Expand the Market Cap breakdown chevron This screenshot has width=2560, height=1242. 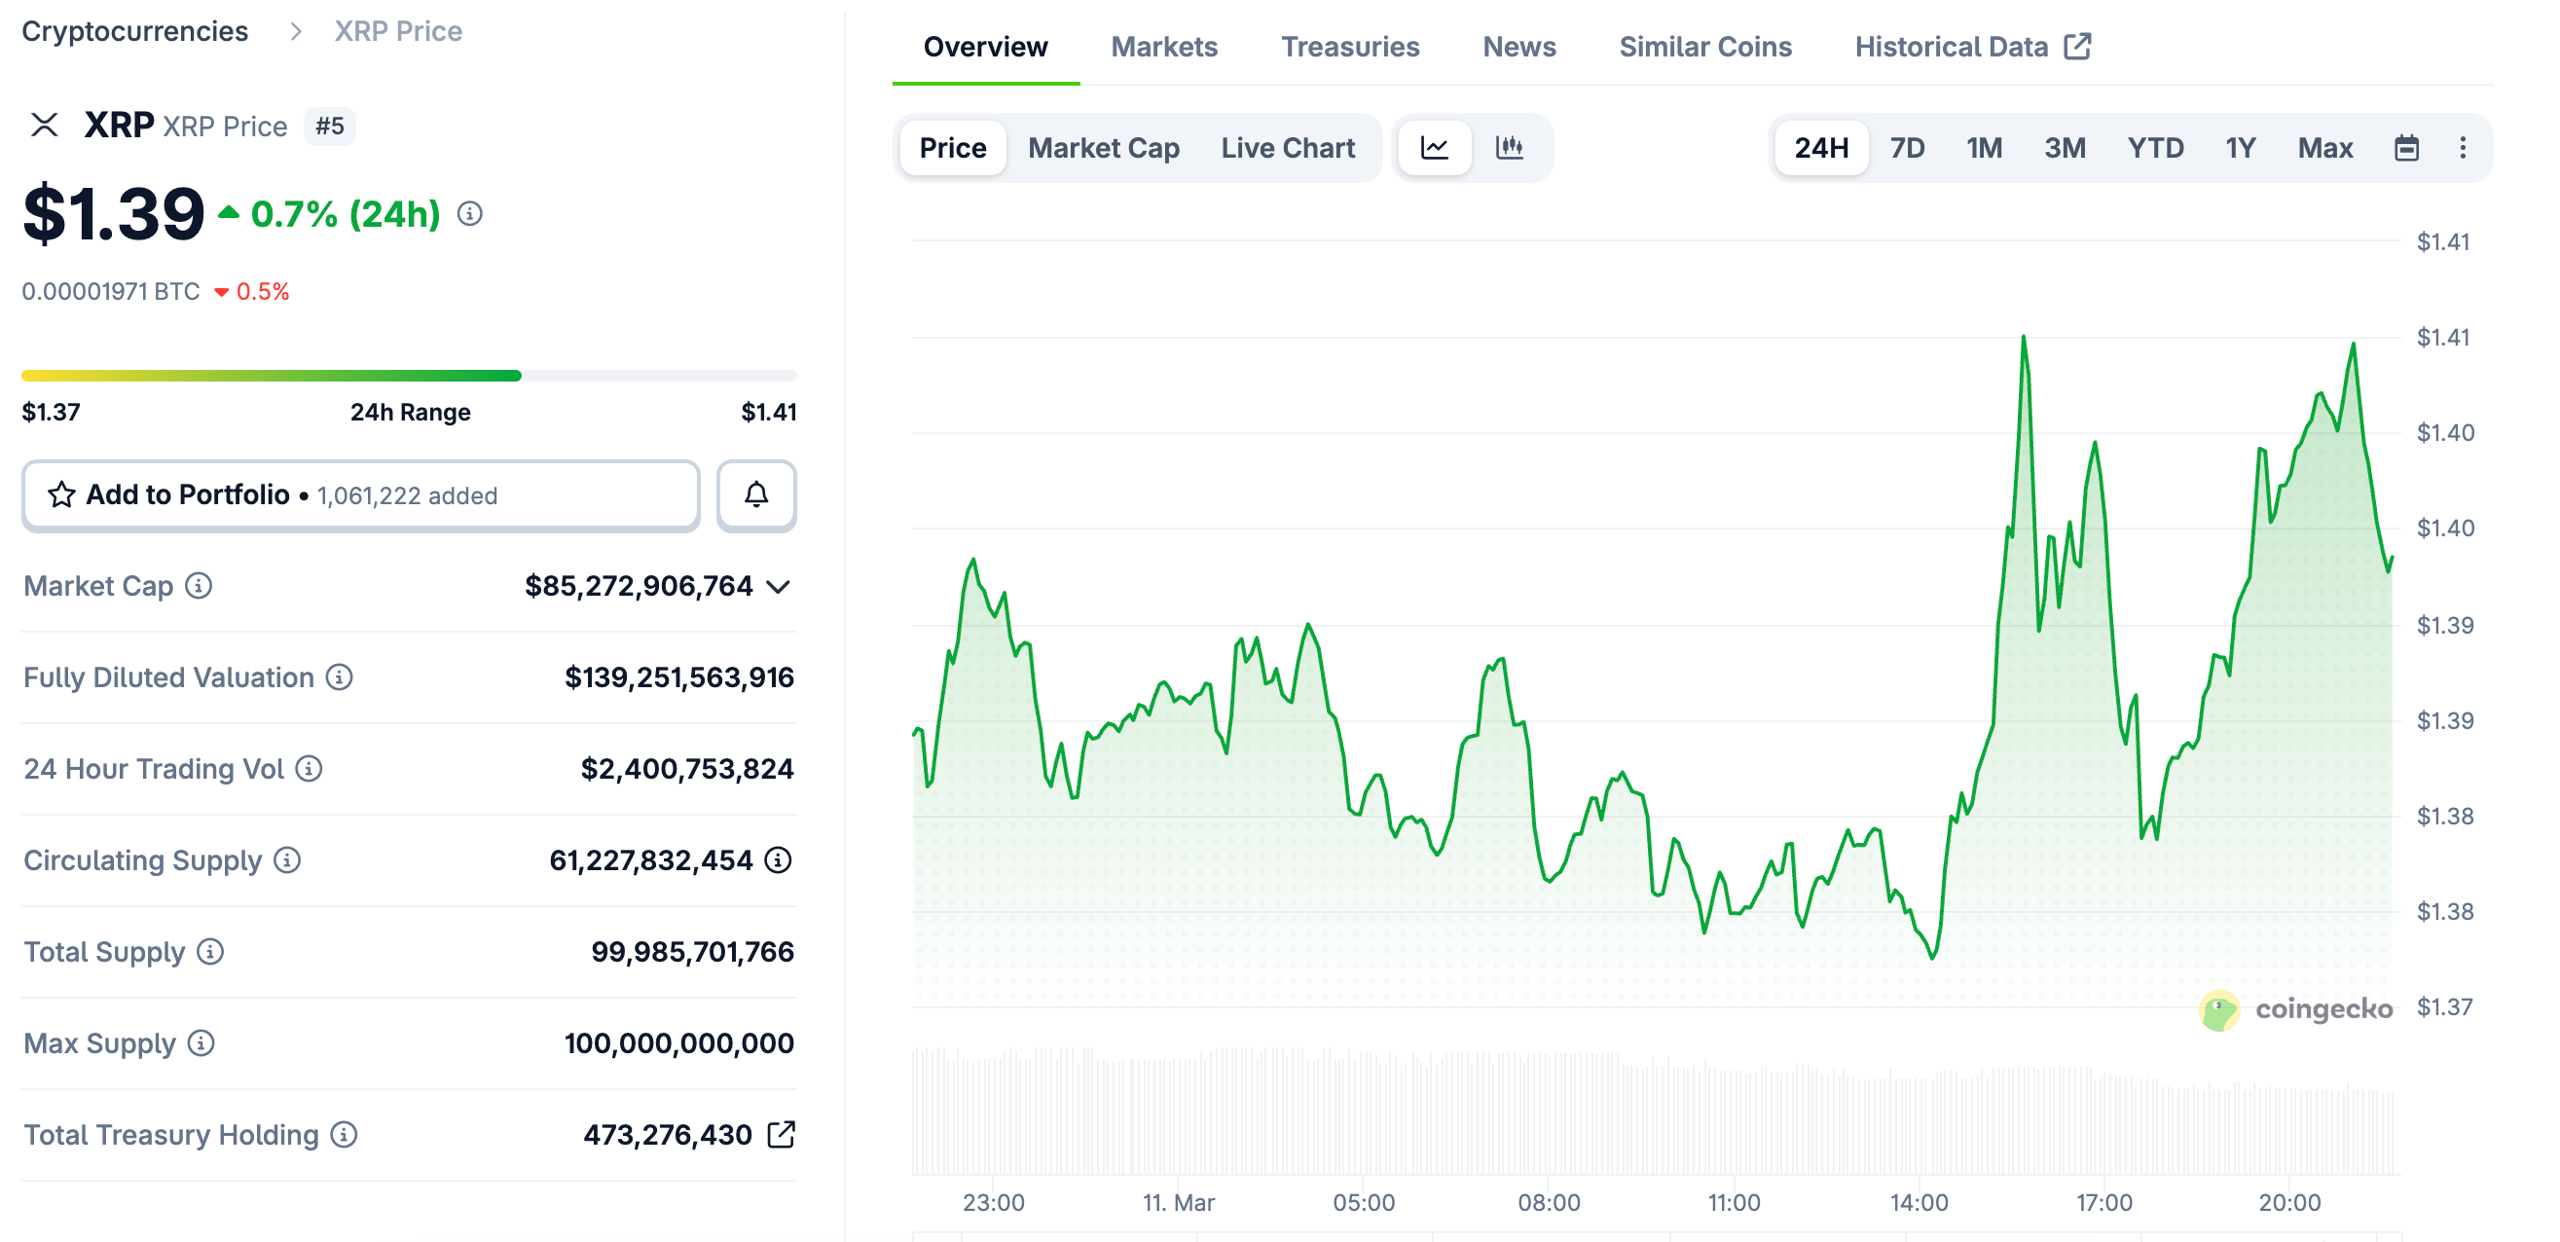click(x=779, y=587)
